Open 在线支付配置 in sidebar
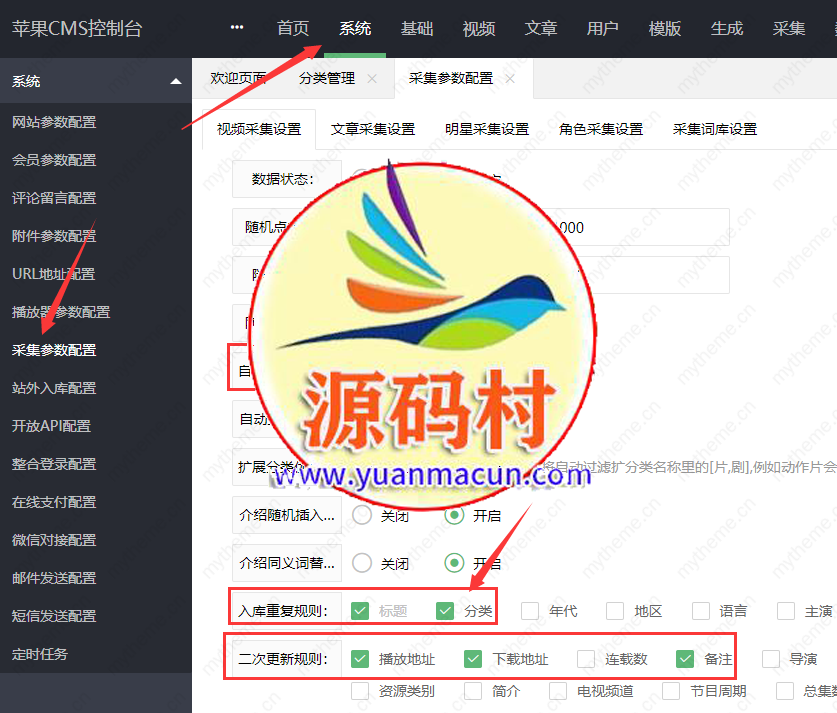This screenshot has height=713, width=837. click(54, 502)
